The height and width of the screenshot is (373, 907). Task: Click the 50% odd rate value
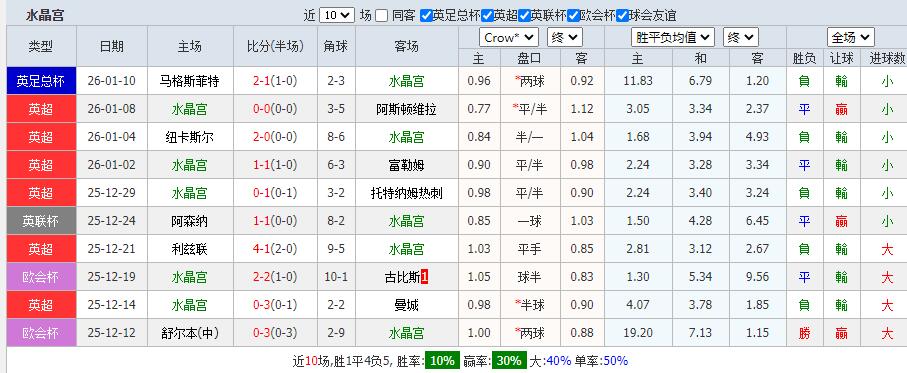pyautogui.click(x=614, y=361)
